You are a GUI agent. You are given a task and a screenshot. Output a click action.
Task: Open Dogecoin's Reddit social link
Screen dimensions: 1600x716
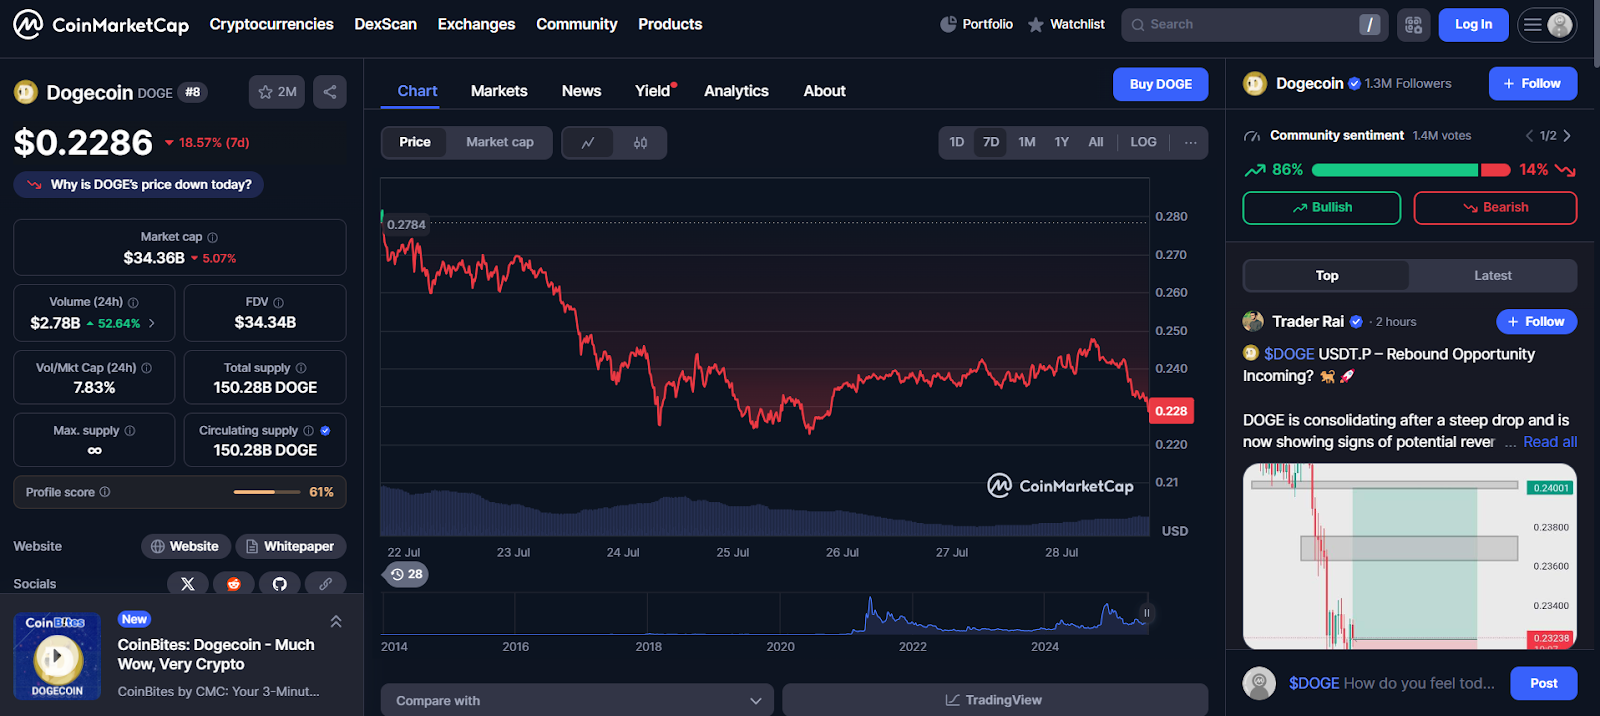[234, 584]
